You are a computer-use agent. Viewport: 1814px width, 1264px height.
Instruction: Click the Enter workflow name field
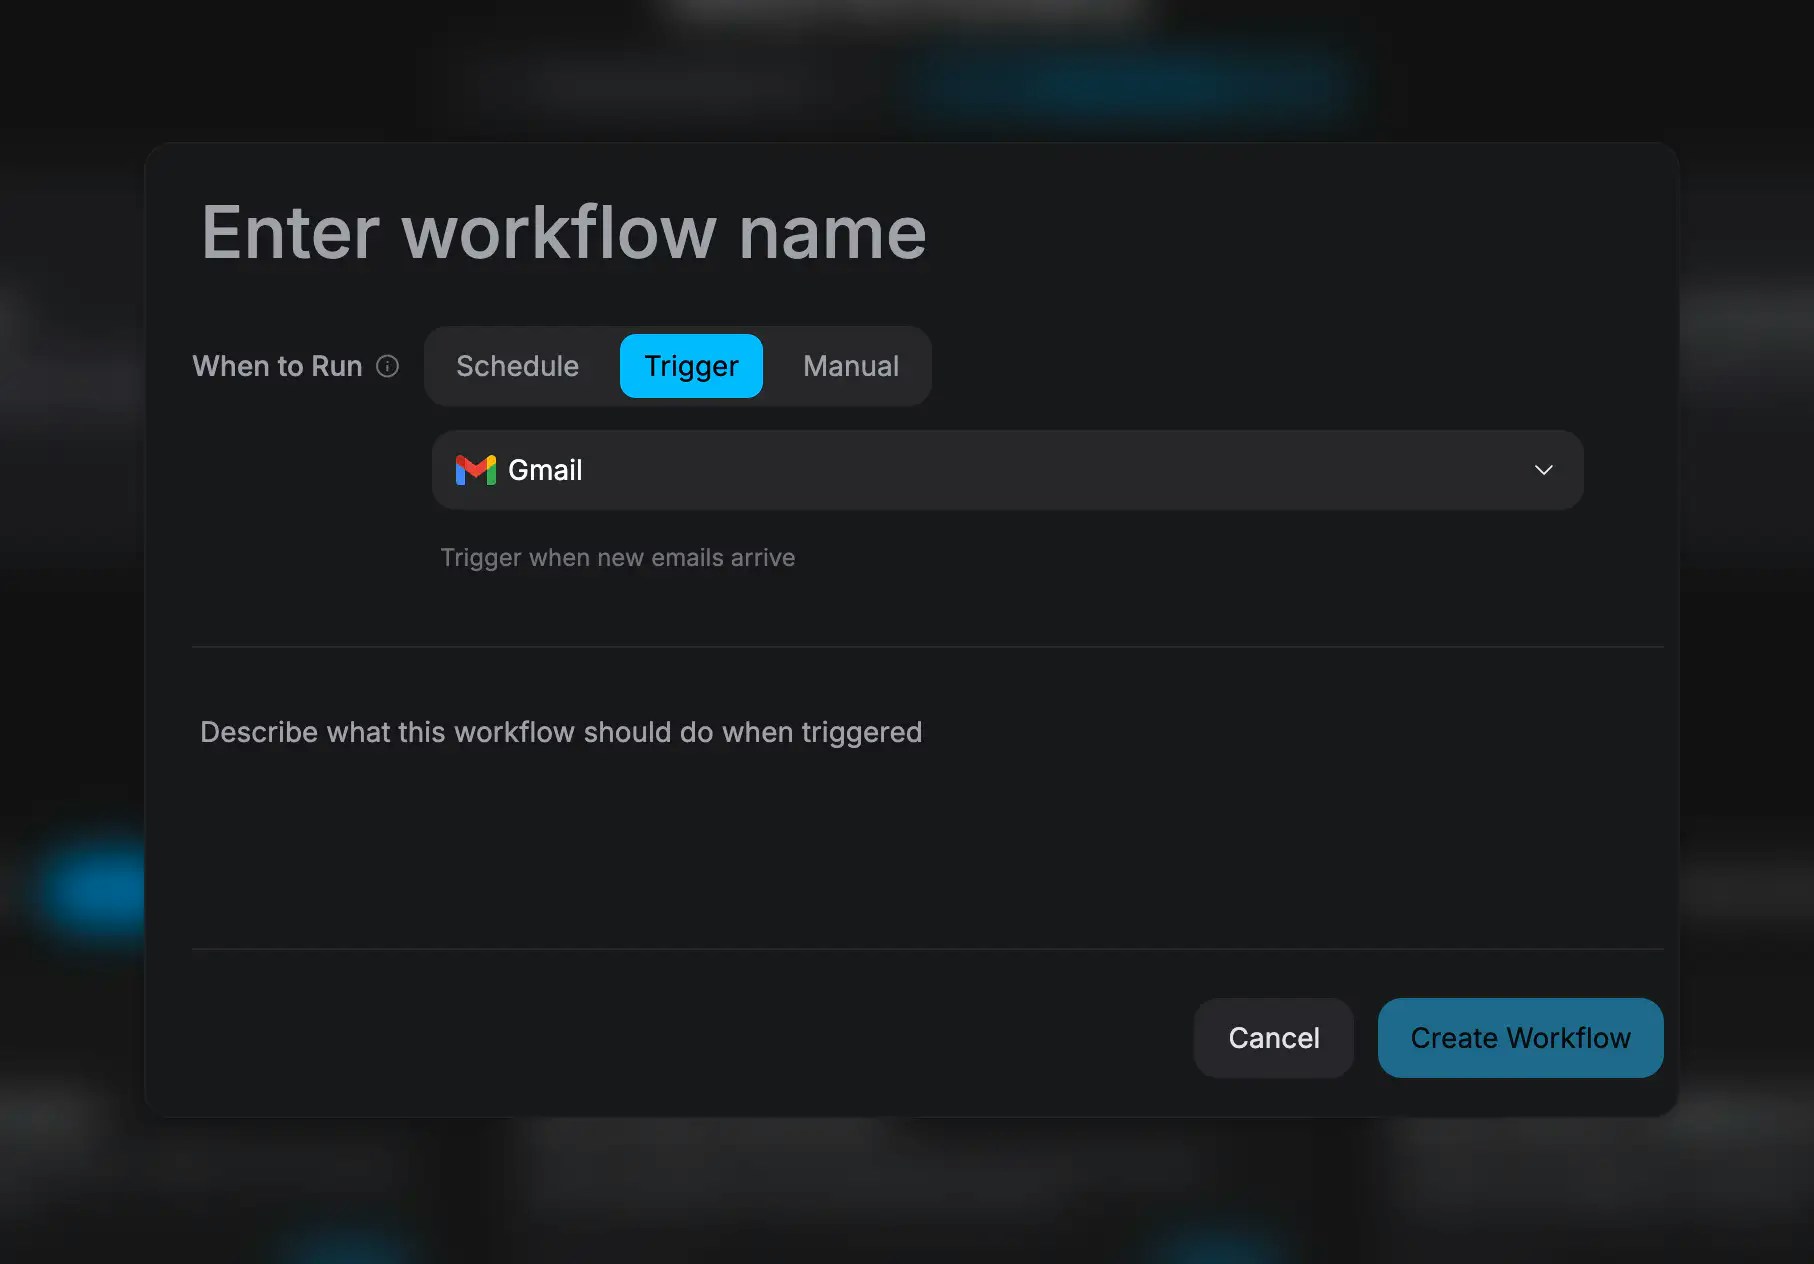pyautogui.click(x=563, y=232)
